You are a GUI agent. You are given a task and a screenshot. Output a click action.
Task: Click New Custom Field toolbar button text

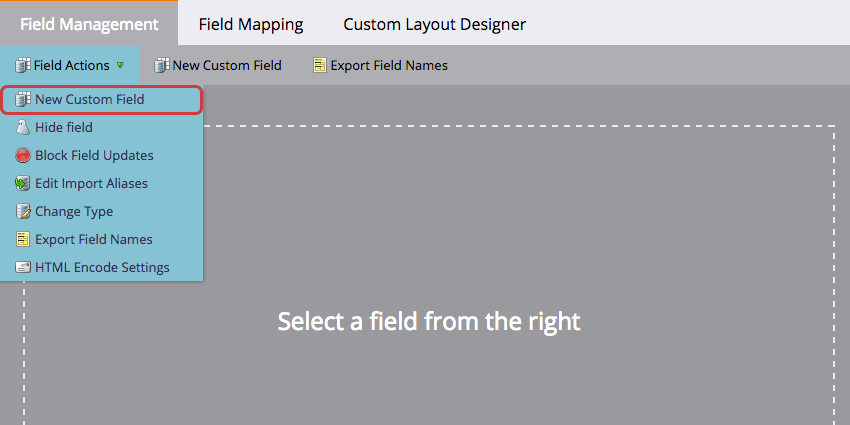[x=227, y=66]
